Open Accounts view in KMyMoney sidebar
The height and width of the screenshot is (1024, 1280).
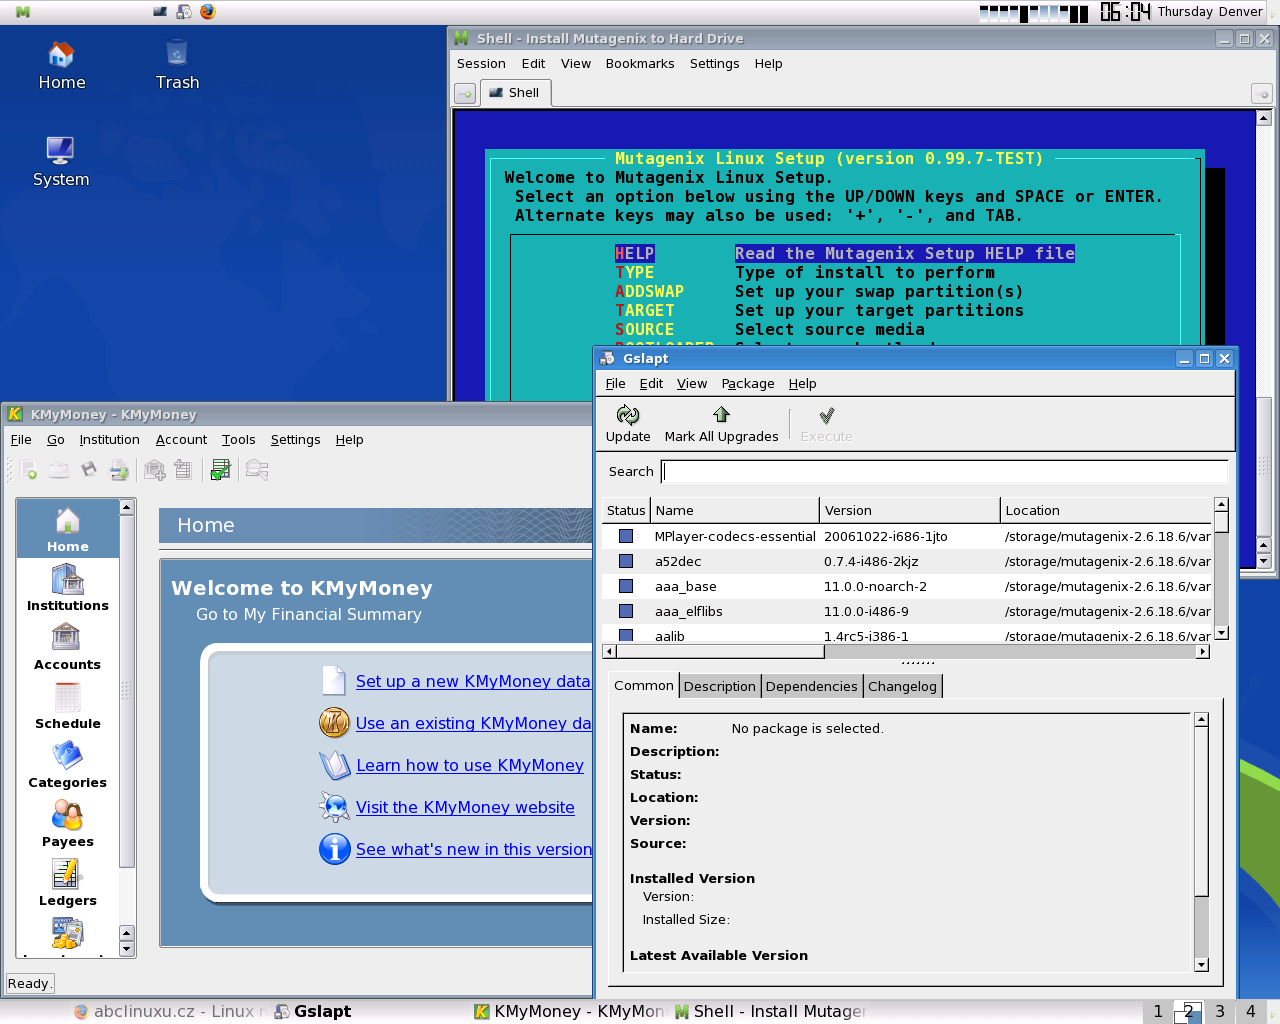[x=67, y=647]
